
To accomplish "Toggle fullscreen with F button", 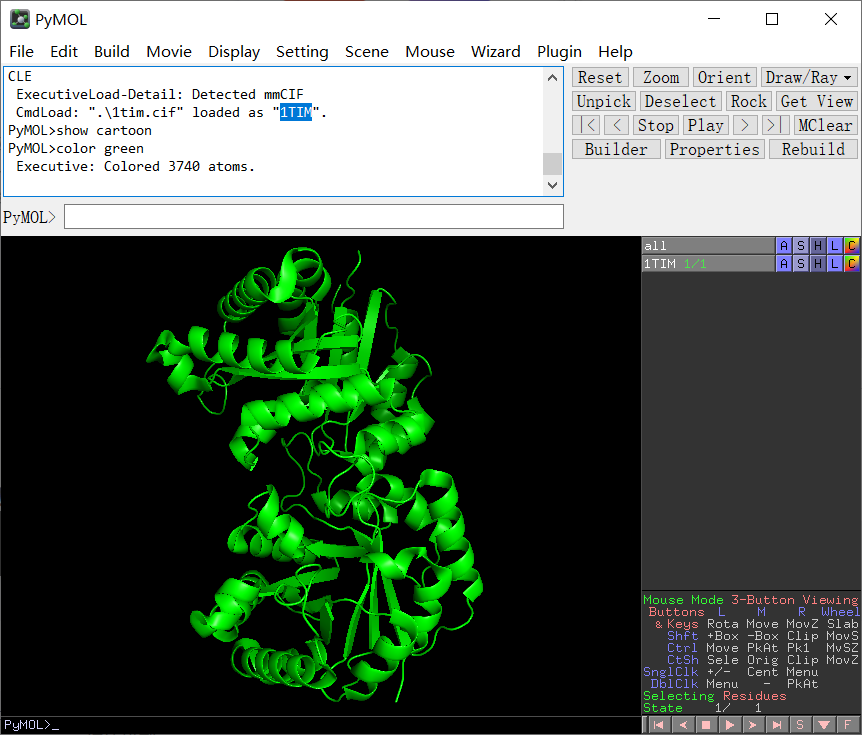I will [848, 725].
